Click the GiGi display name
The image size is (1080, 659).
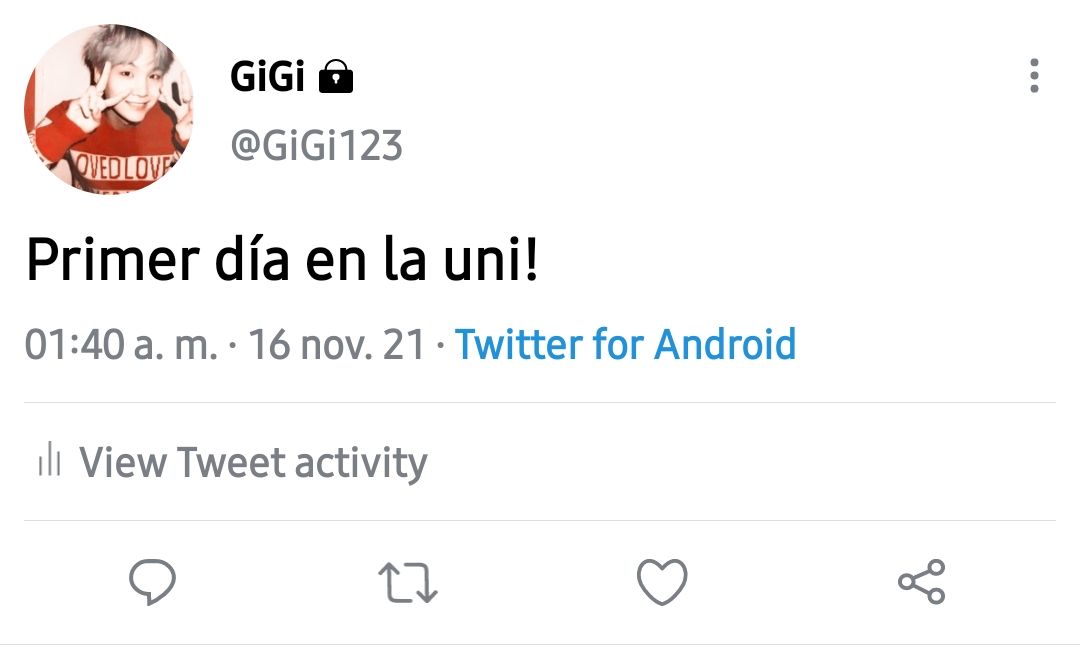coord(267,76)
